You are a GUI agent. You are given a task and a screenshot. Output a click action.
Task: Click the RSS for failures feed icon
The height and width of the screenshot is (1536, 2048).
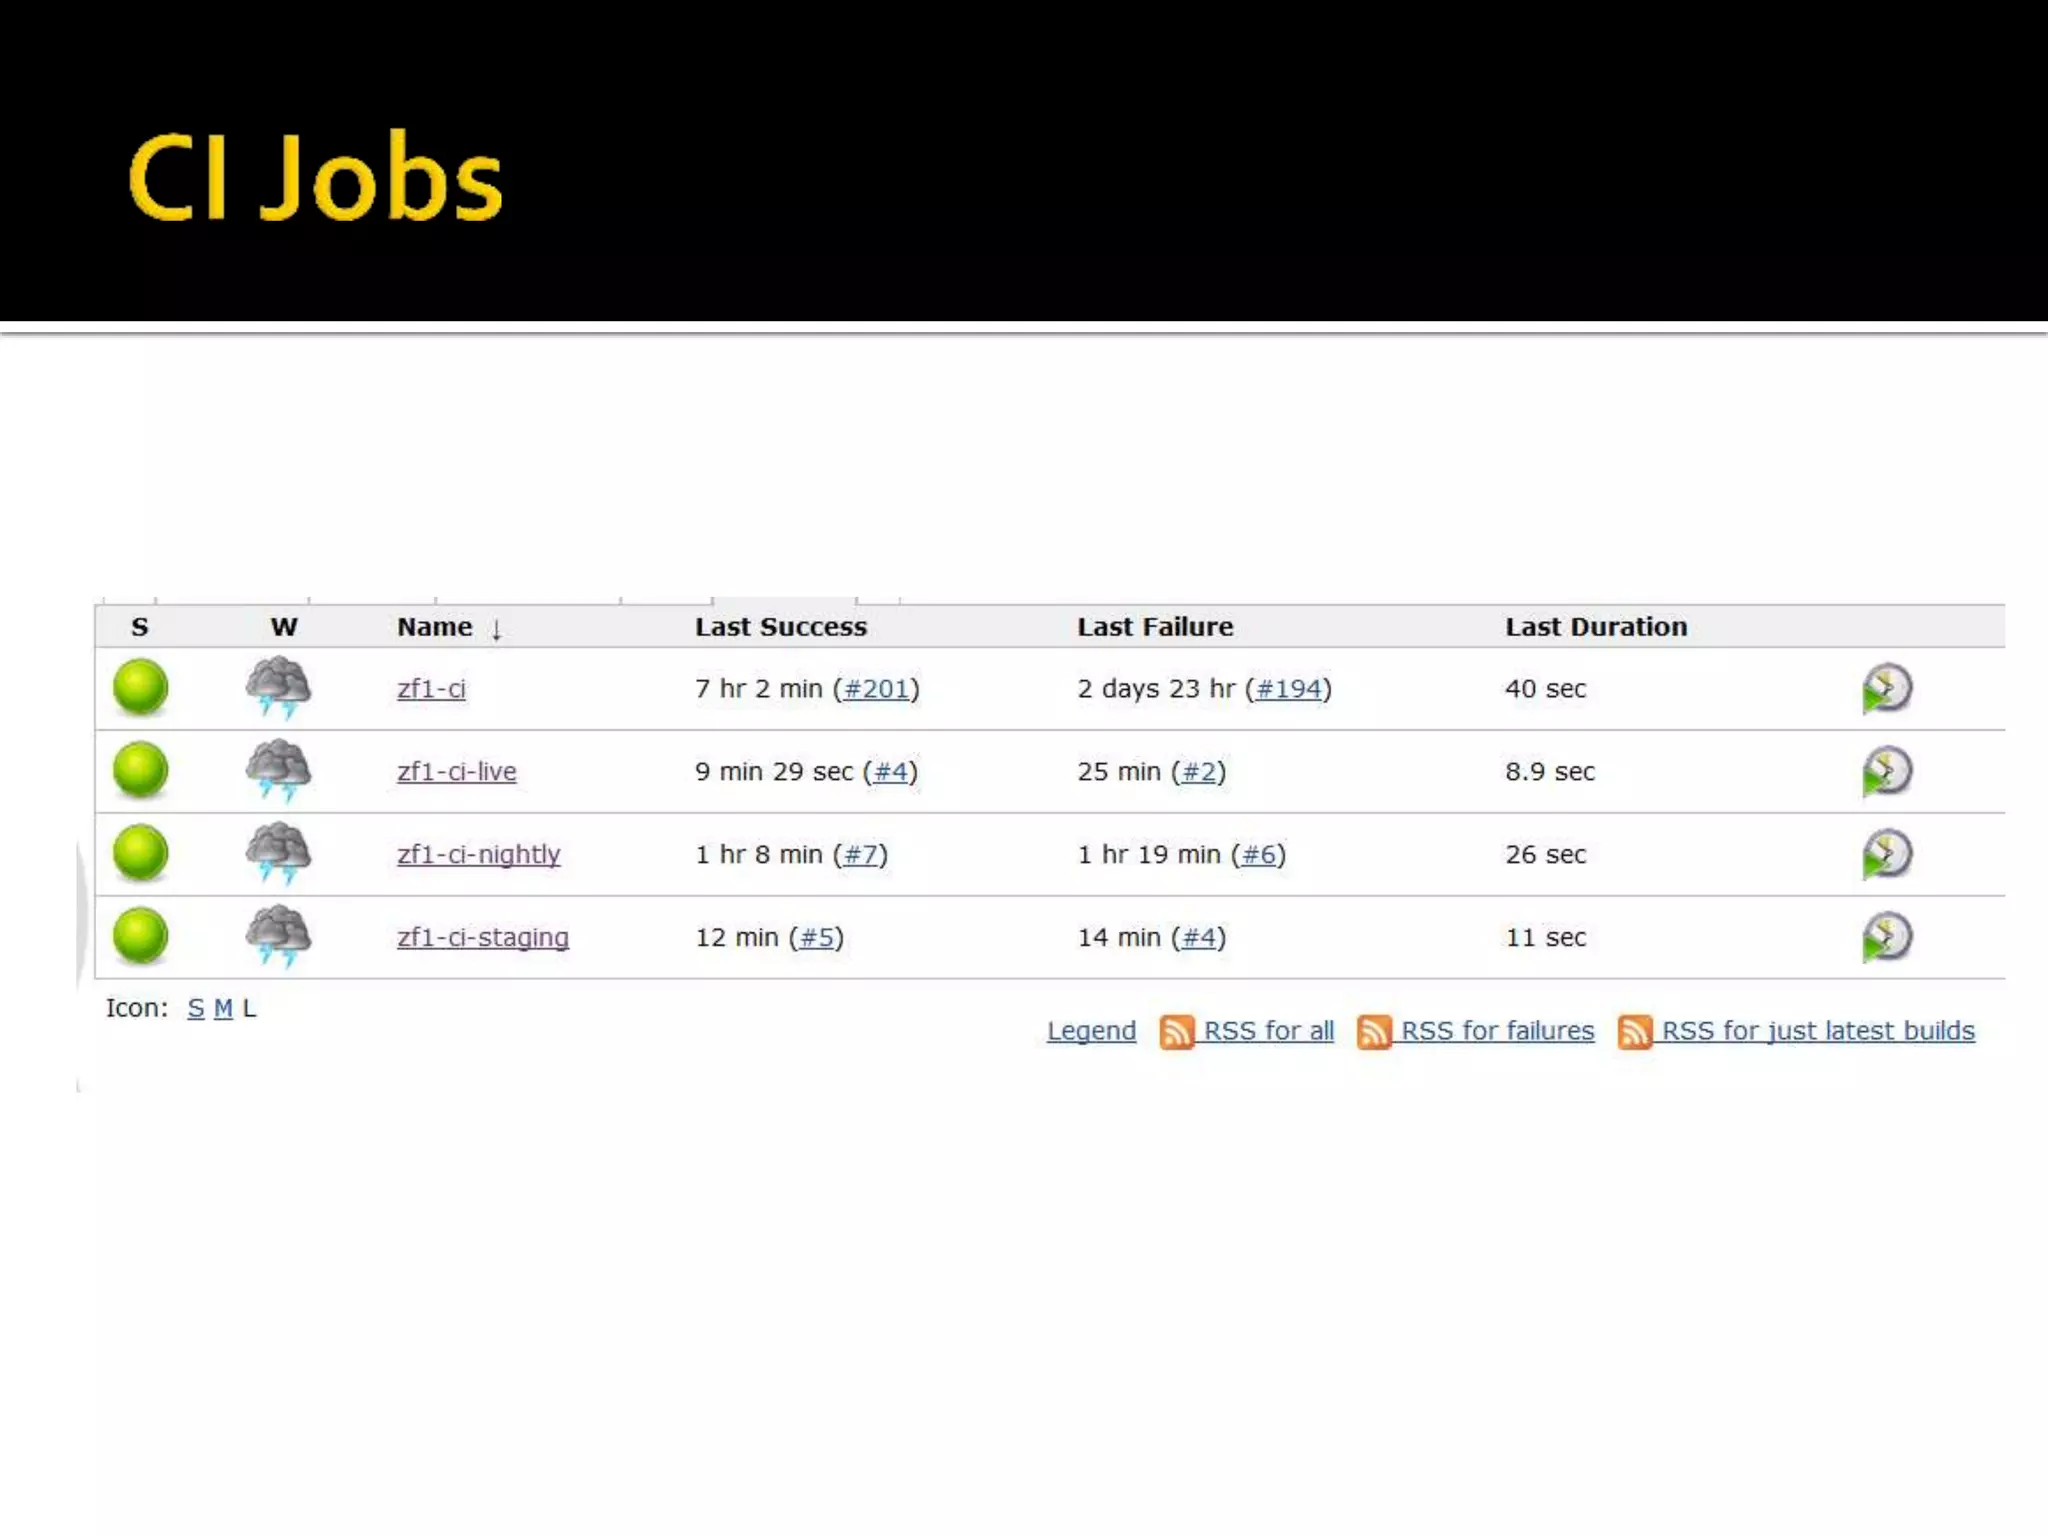click(1374, 1031)
